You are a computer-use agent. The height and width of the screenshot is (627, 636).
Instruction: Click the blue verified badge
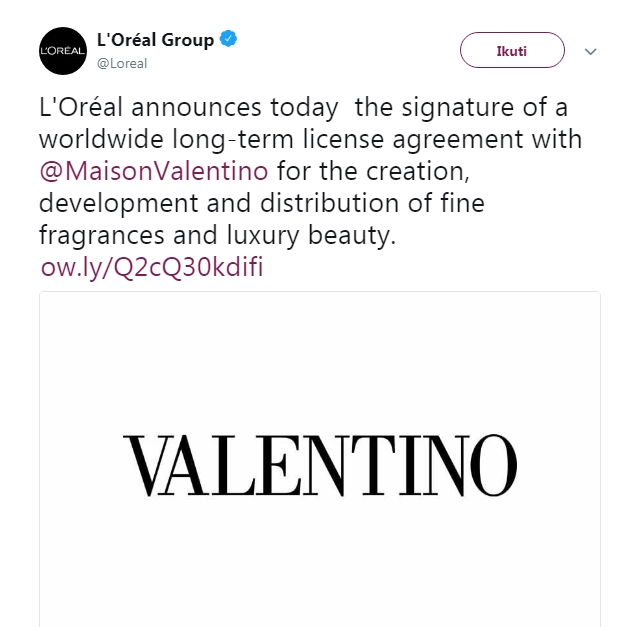[x=229, y=41]
